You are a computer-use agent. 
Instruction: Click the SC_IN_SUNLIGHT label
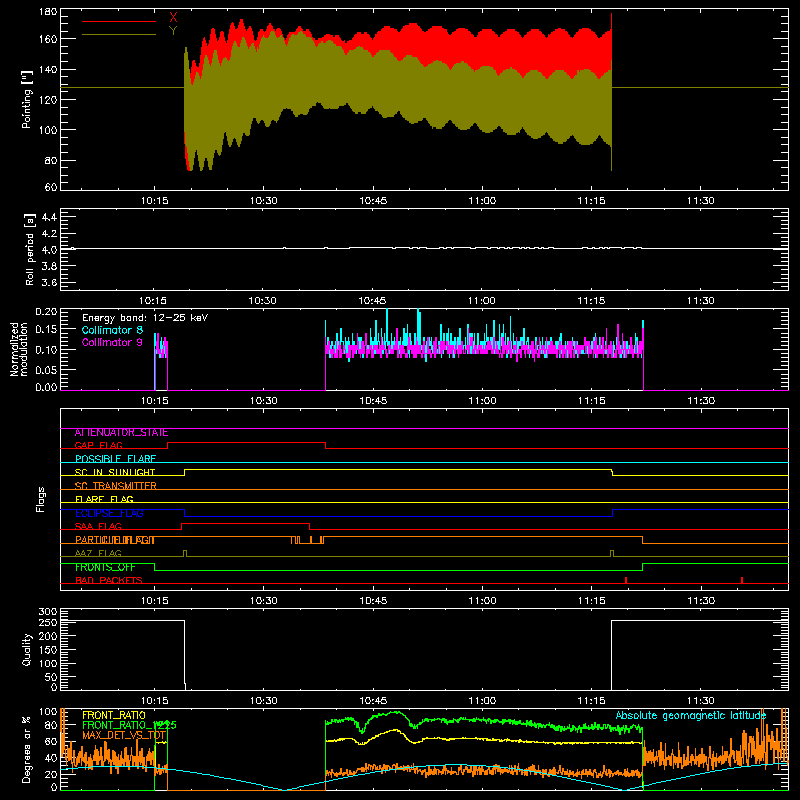click(x=115, y=472)
